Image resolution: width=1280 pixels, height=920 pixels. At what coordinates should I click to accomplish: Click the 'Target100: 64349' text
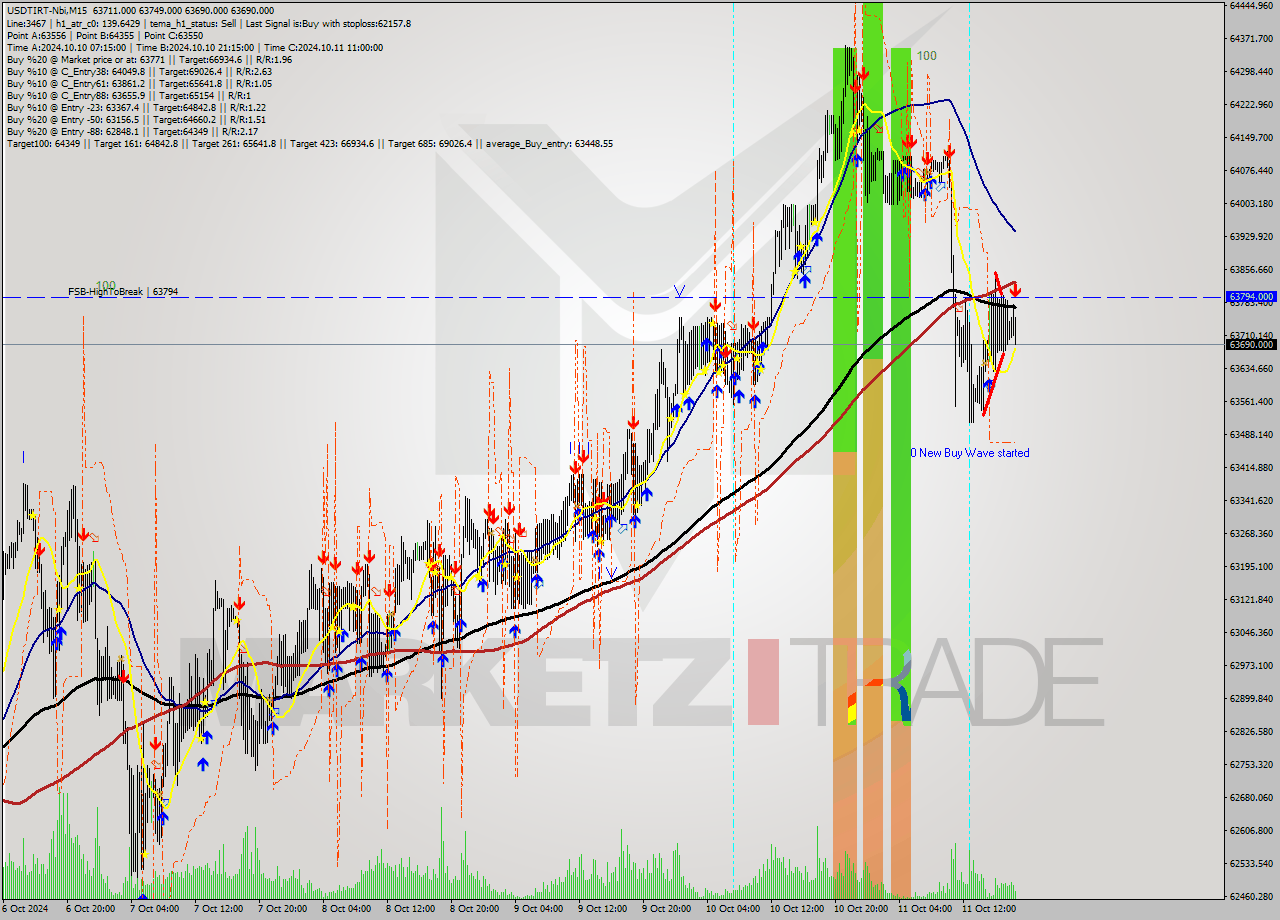[43, 143]
